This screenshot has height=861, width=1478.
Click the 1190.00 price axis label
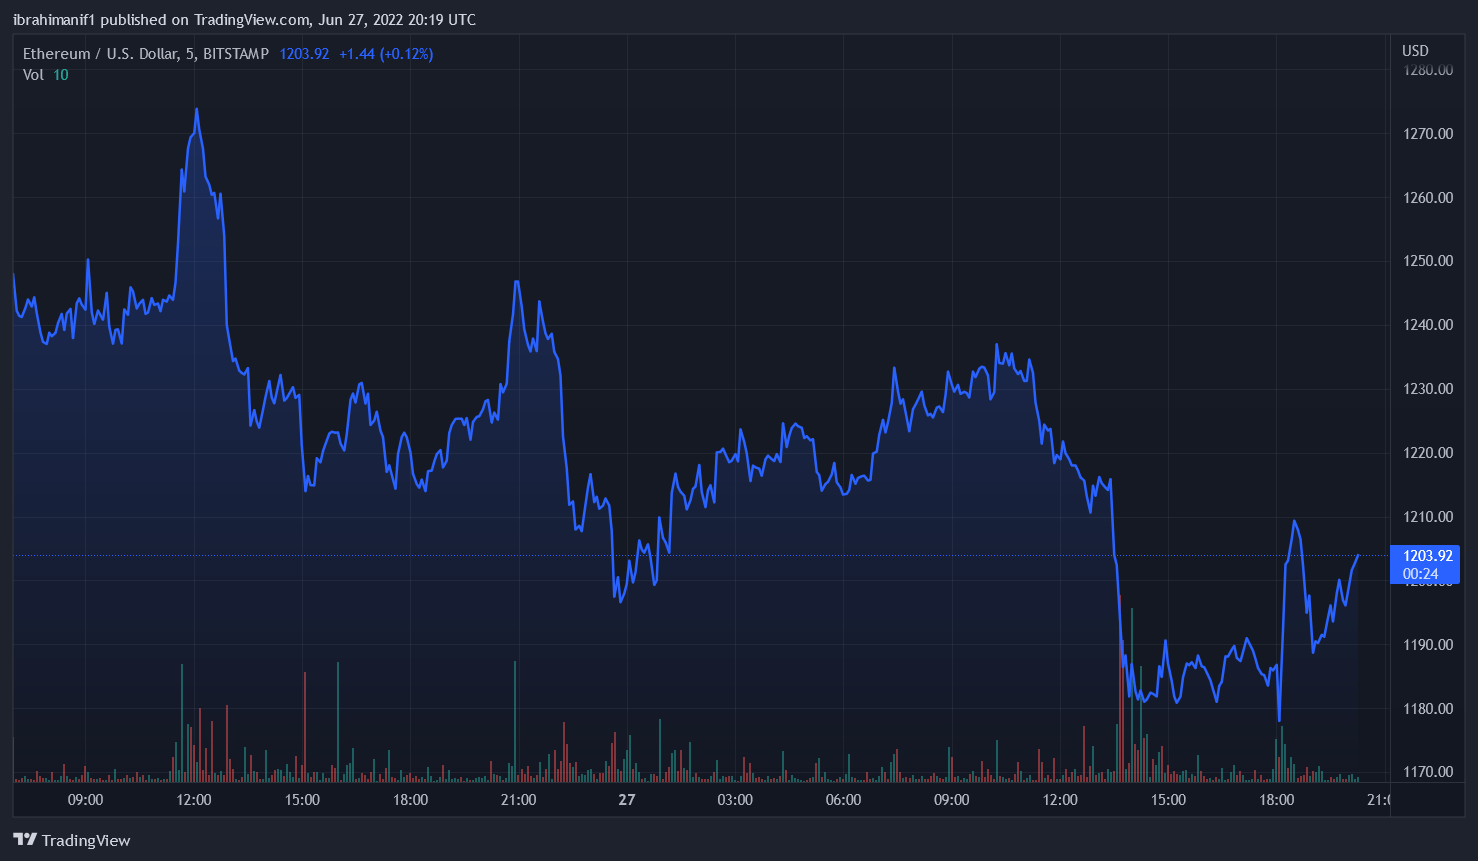[1428, 645]
